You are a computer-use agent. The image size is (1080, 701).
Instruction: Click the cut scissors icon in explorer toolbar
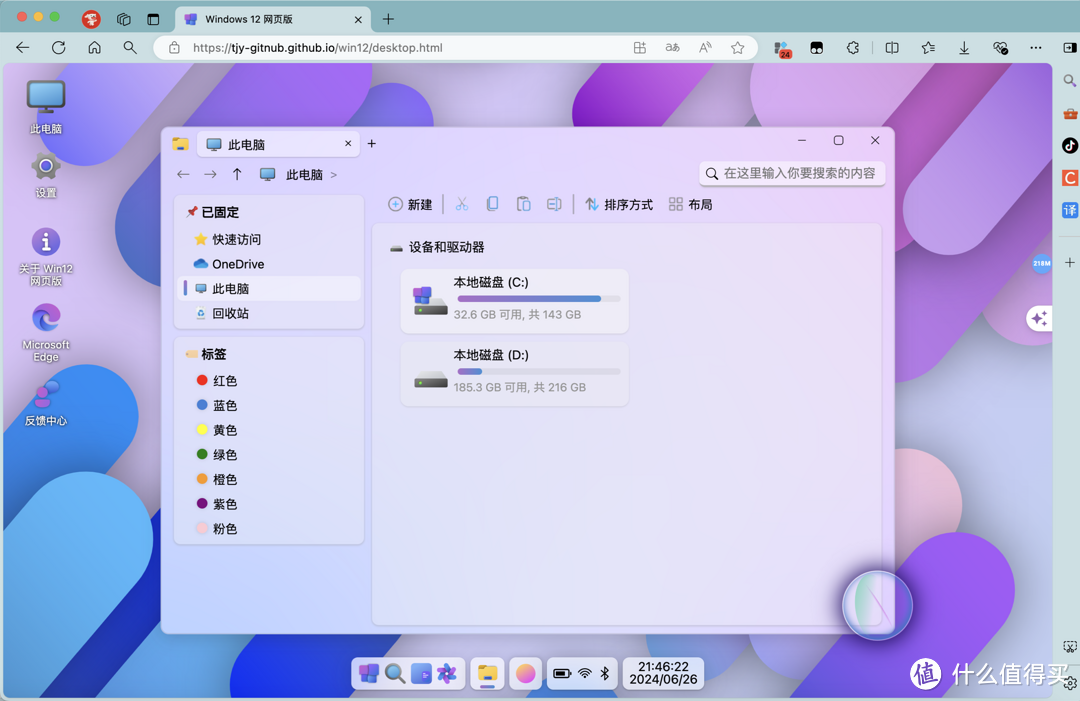[461, 205]
